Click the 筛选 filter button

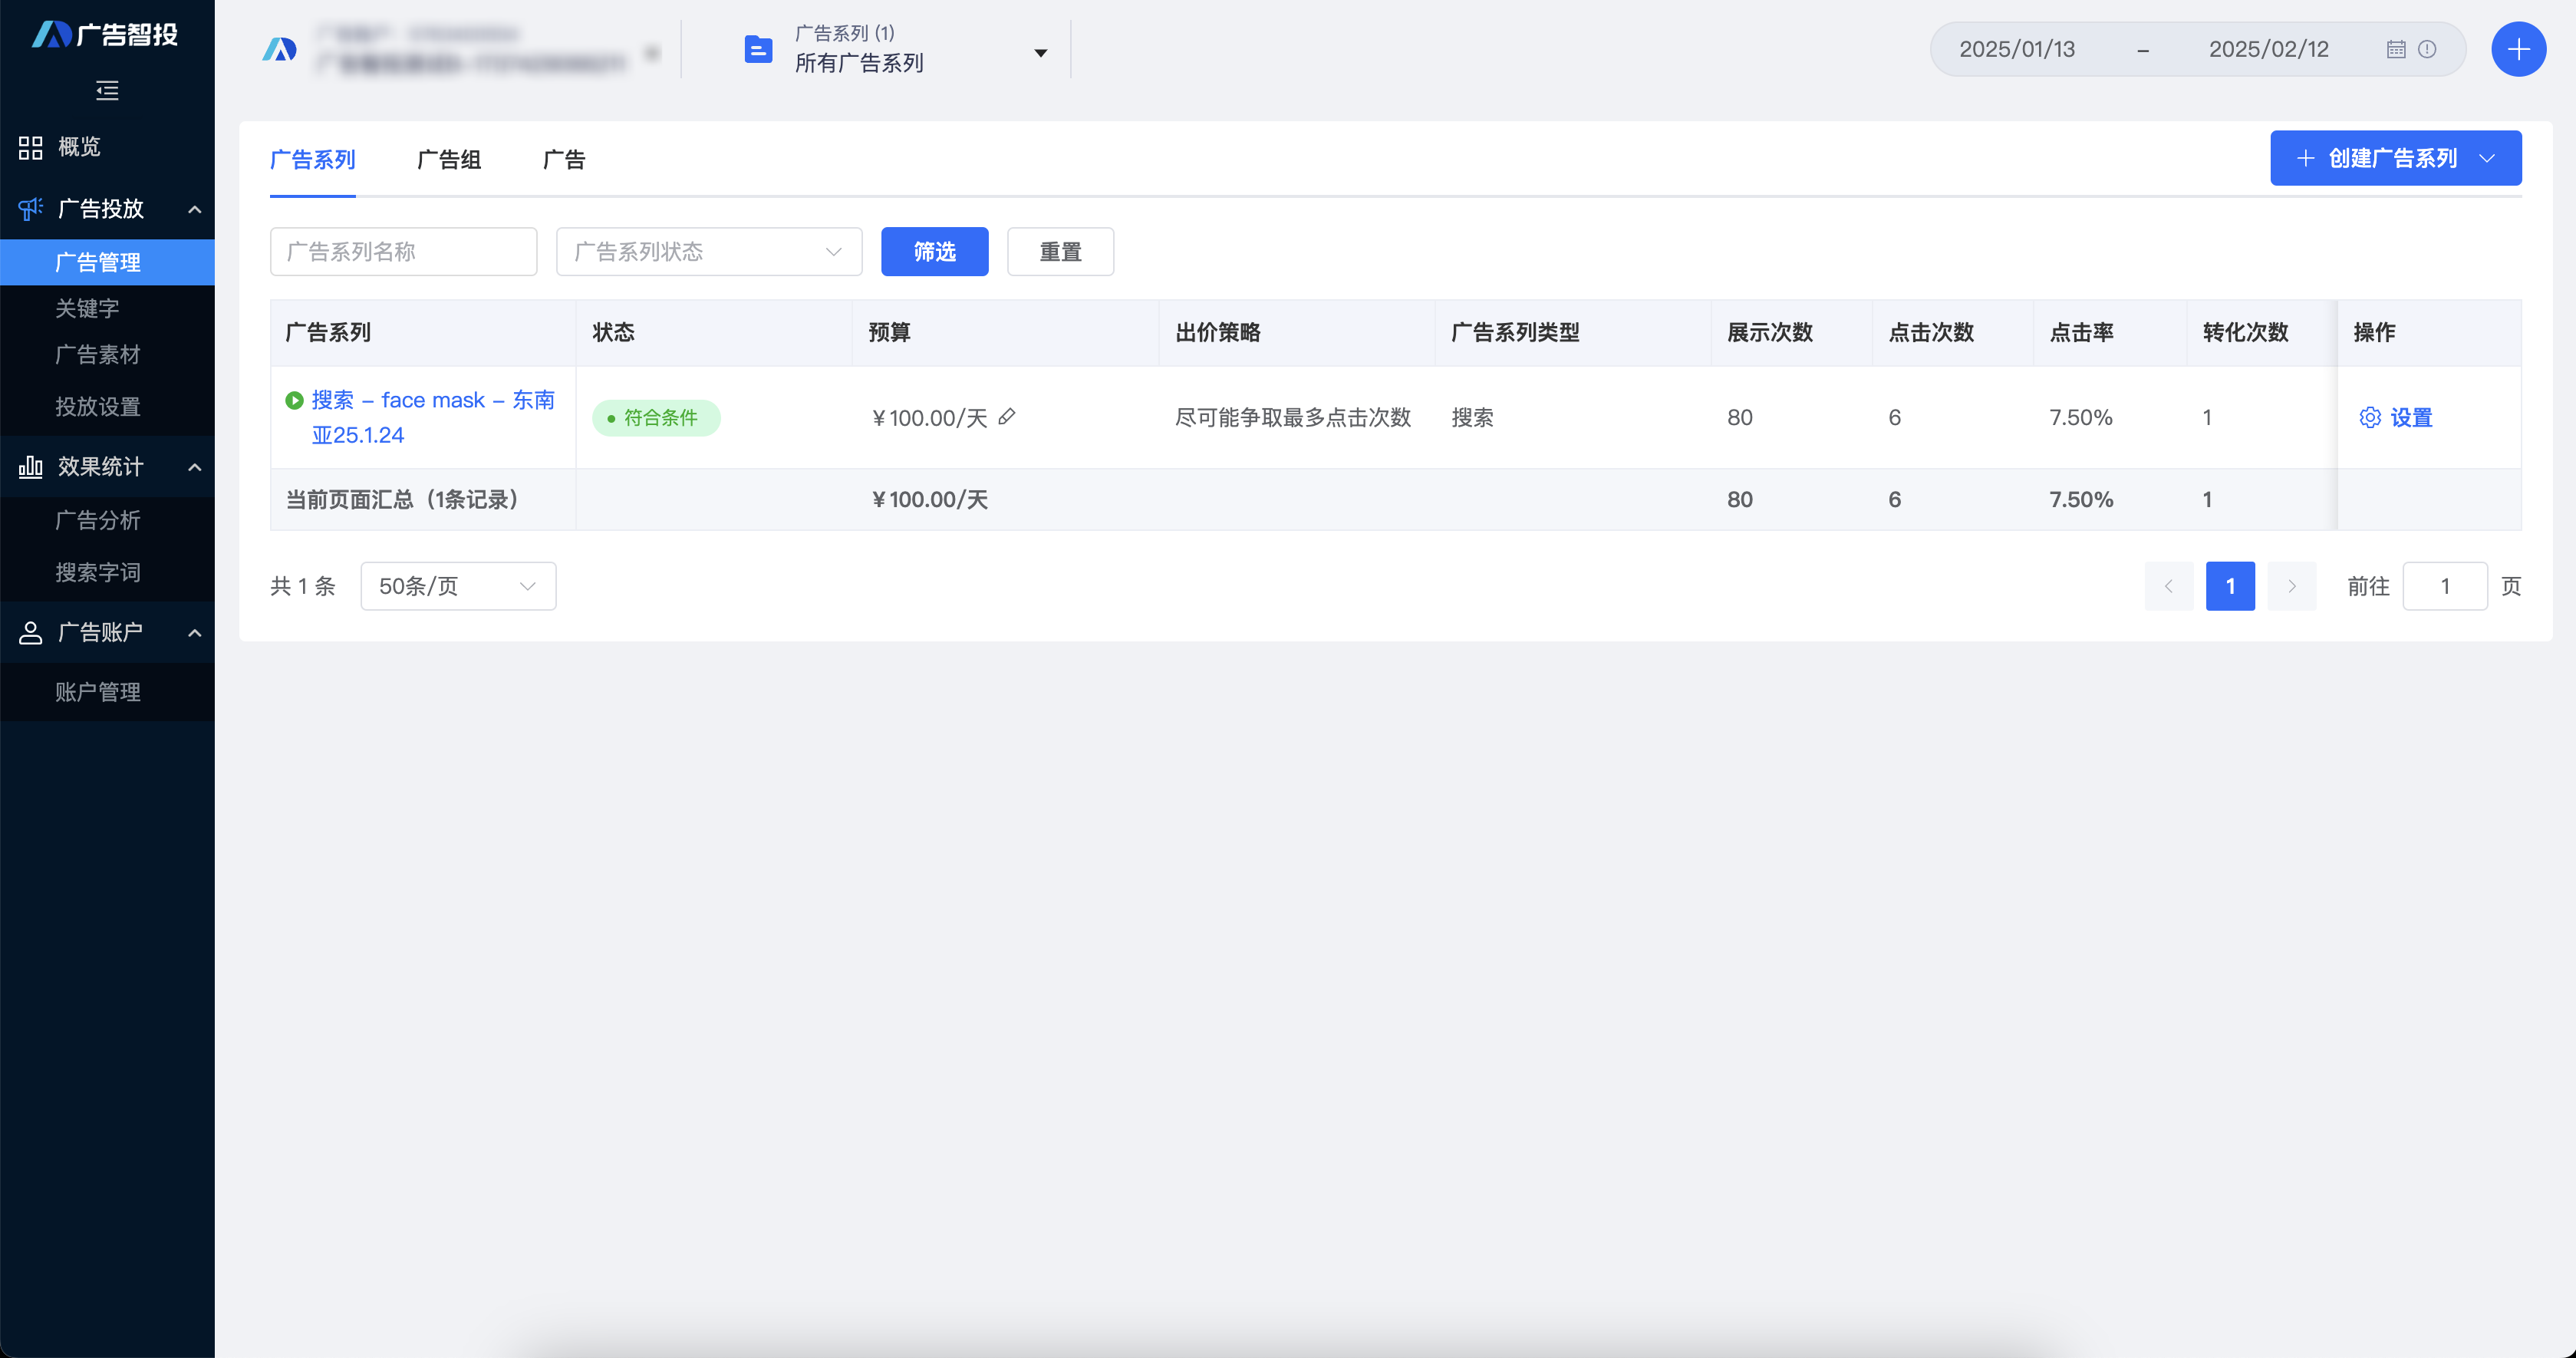point(933,252)
